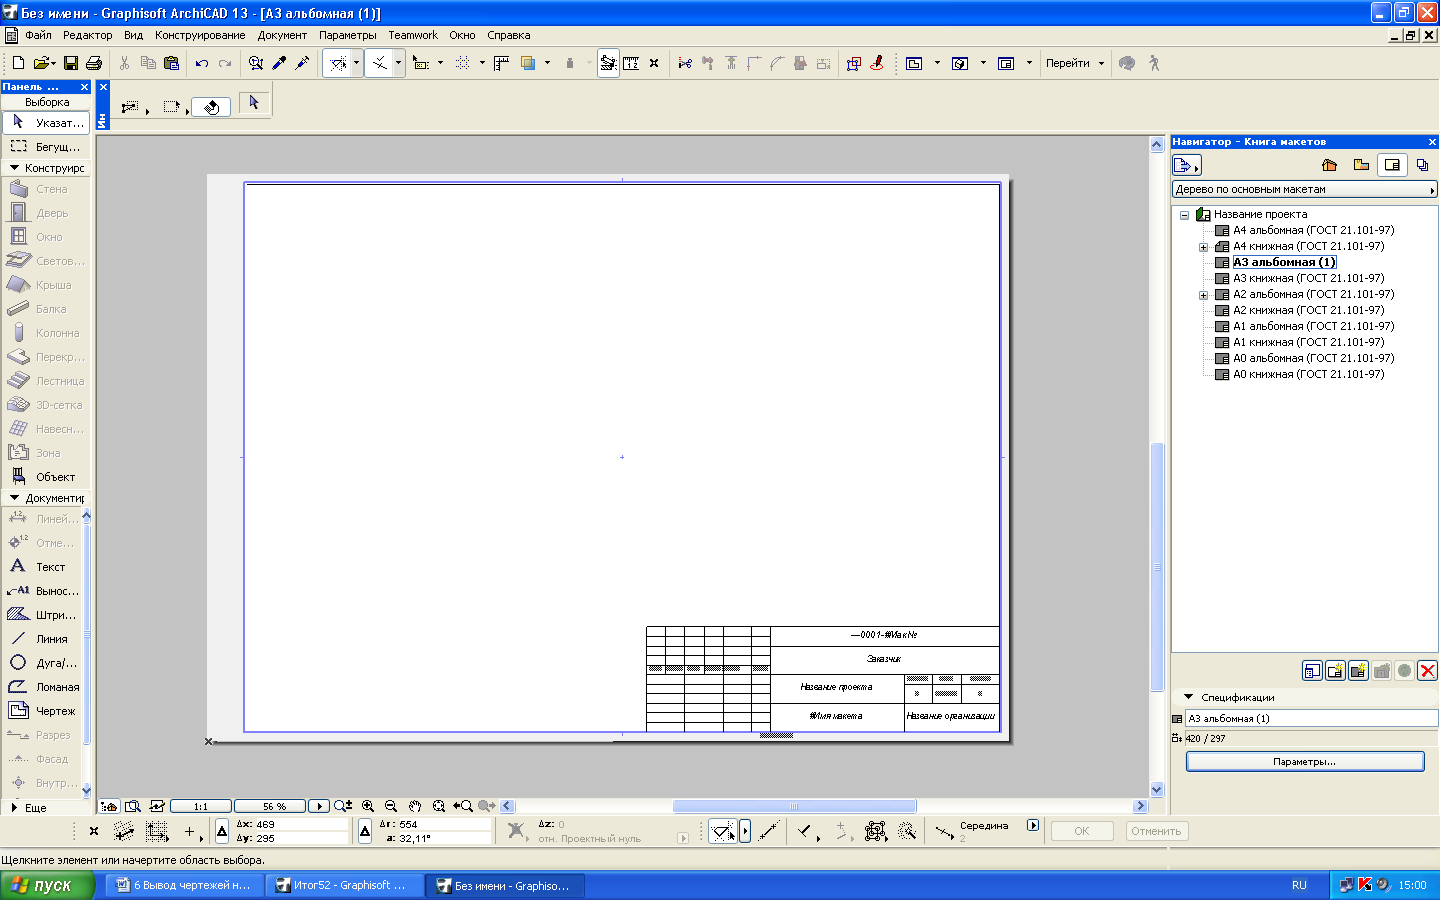This screenshot has width=1440, height=900.
Task: Click the New Layout icon in Navigator
Action: (1335, 671)
